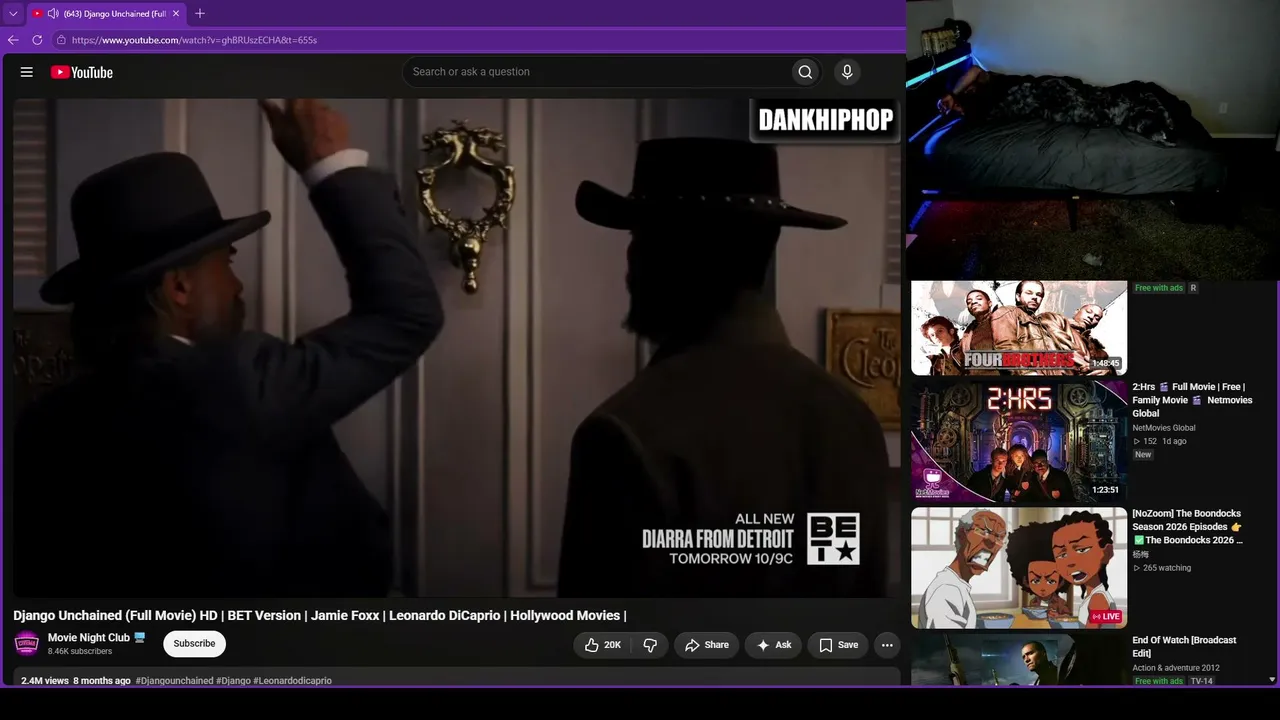Save the video to a playlist
This screenshot has height=720, width=1280.
[x=838, y=645]
